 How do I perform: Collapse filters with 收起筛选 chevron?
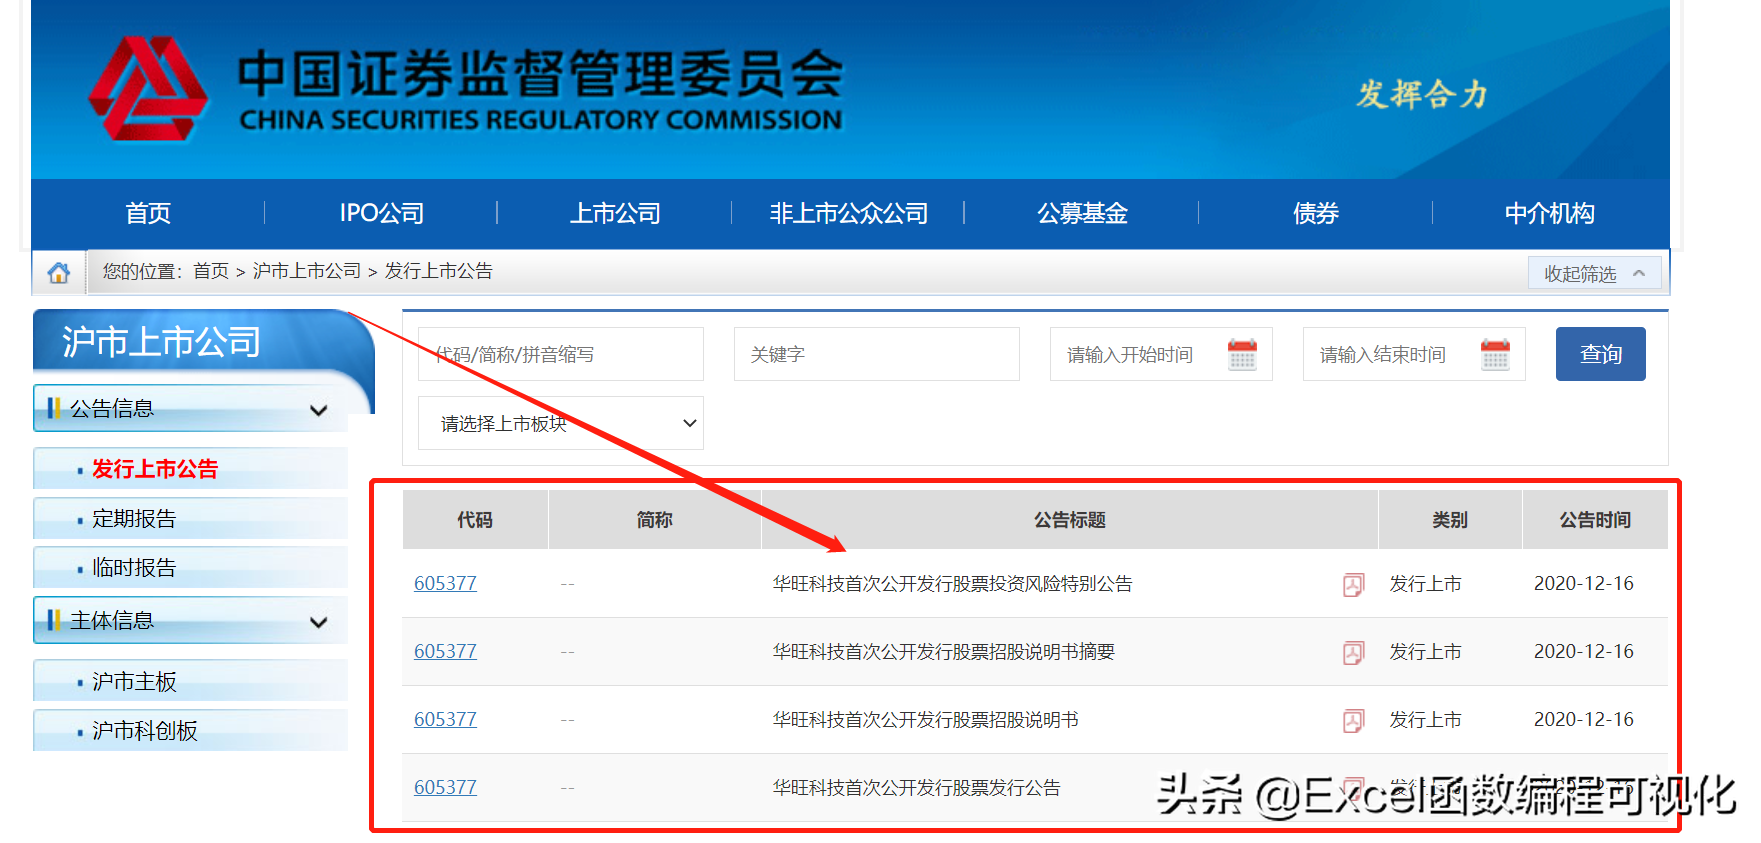1594,273
